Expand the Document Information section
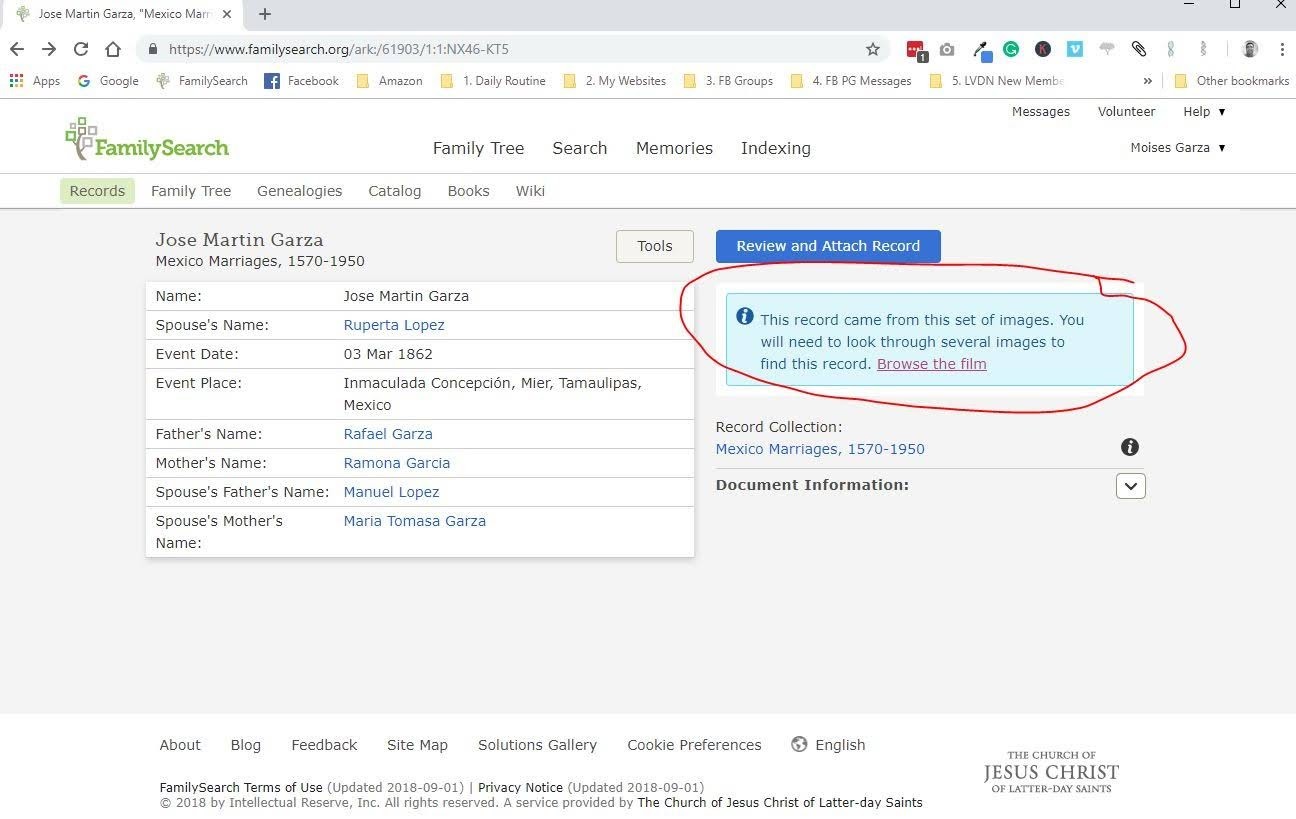Screen dimensions: 1296x819 1130,486
